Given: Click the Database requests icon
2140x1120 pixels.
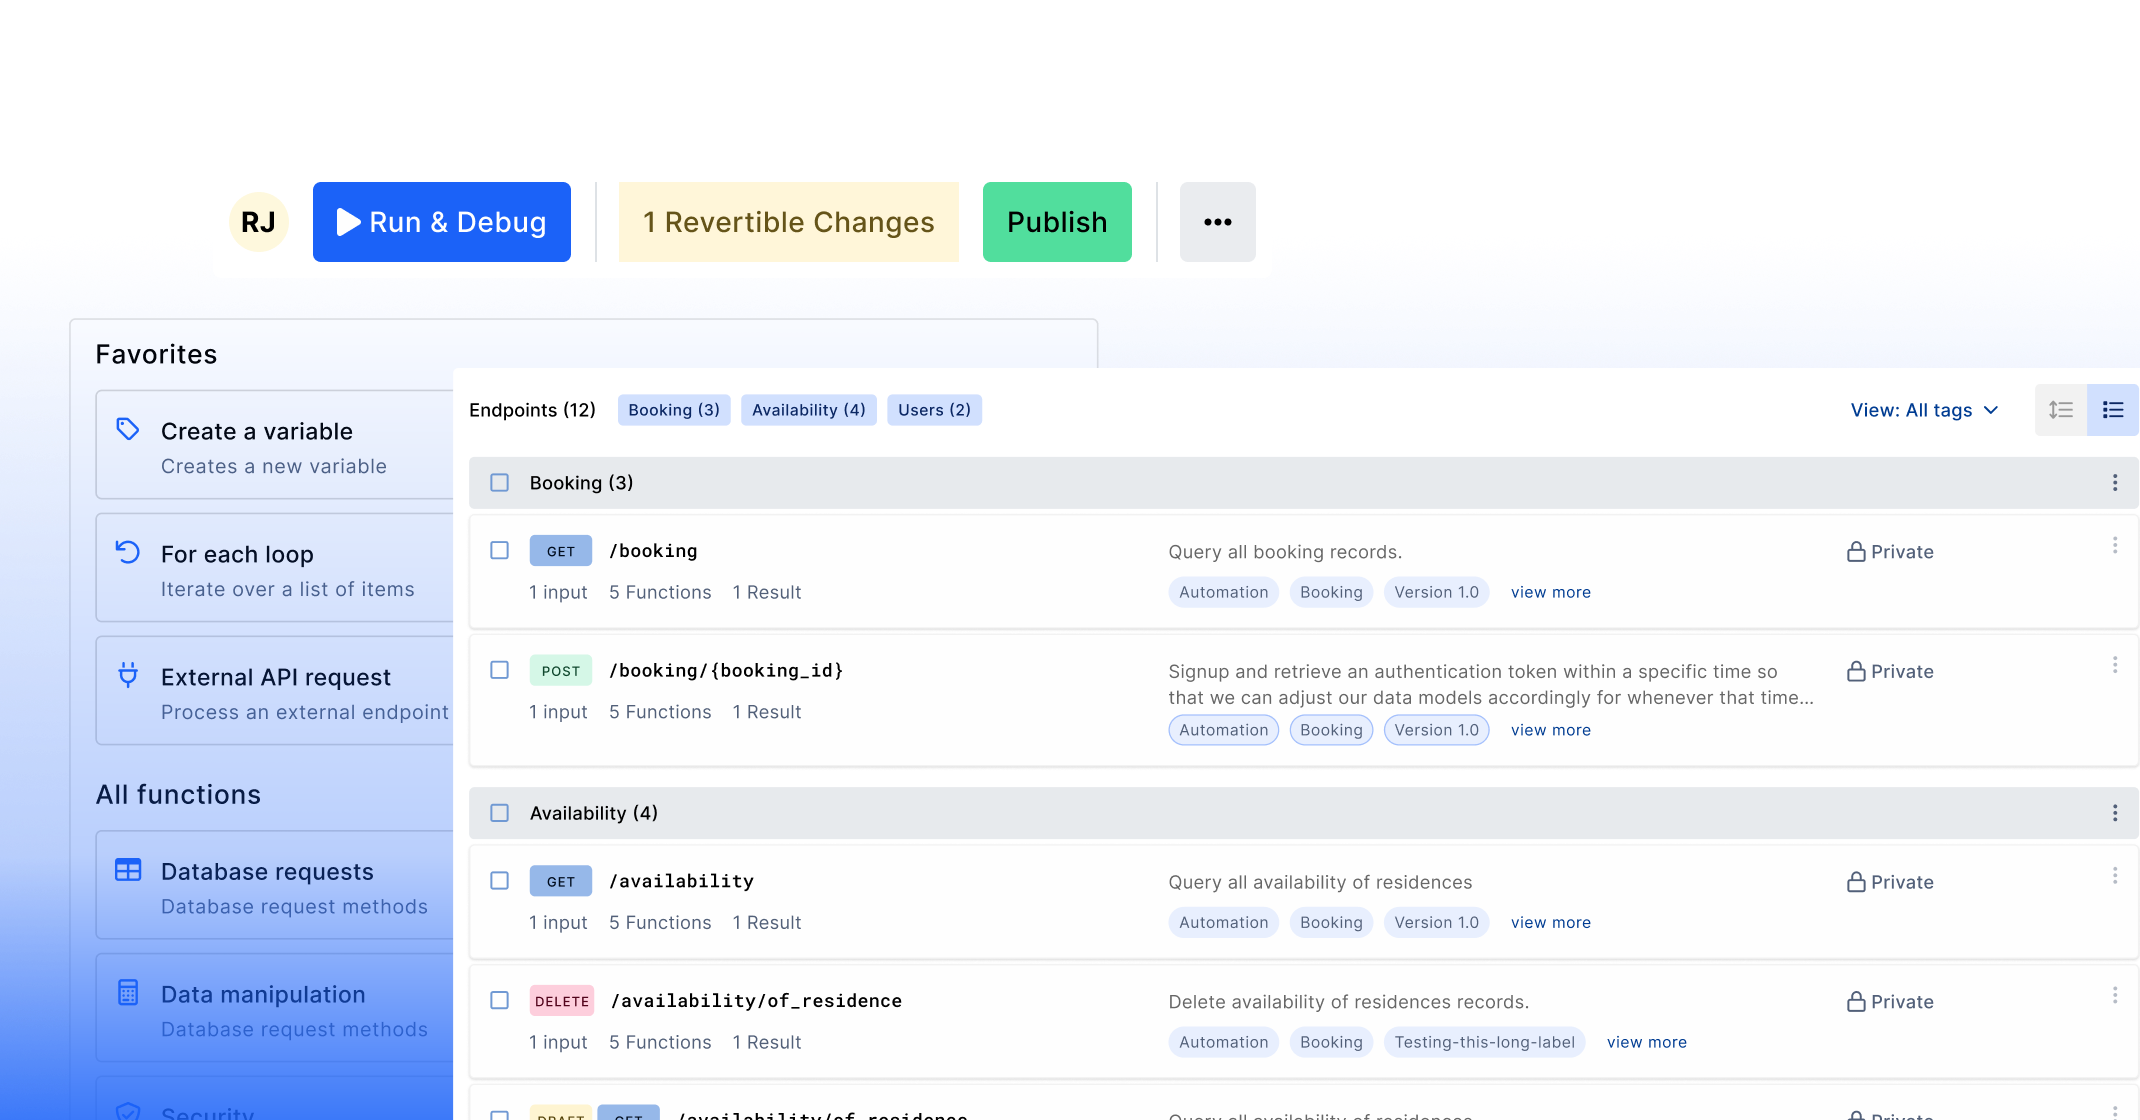Looking at the screenshot, I should coord(127,869).
